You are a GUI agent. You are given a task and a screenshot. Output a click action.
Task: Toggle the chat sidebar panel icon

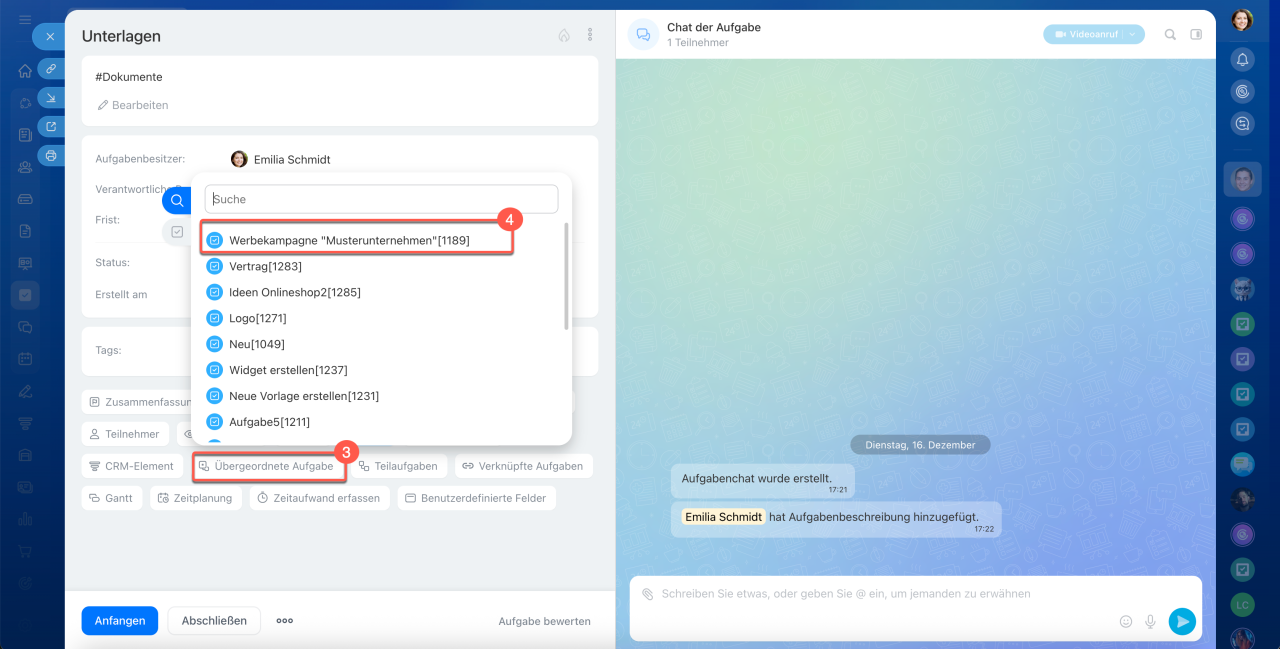[x=1196, y=34]
